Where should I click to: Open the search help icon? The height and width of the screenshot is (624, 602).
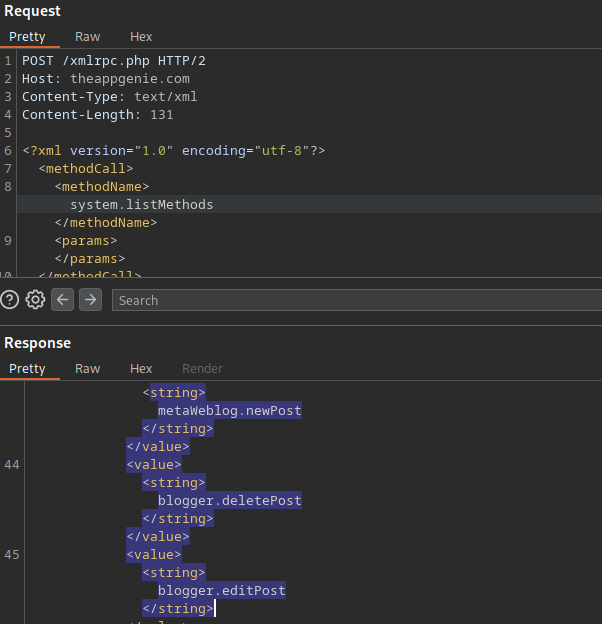pos(10,300)
